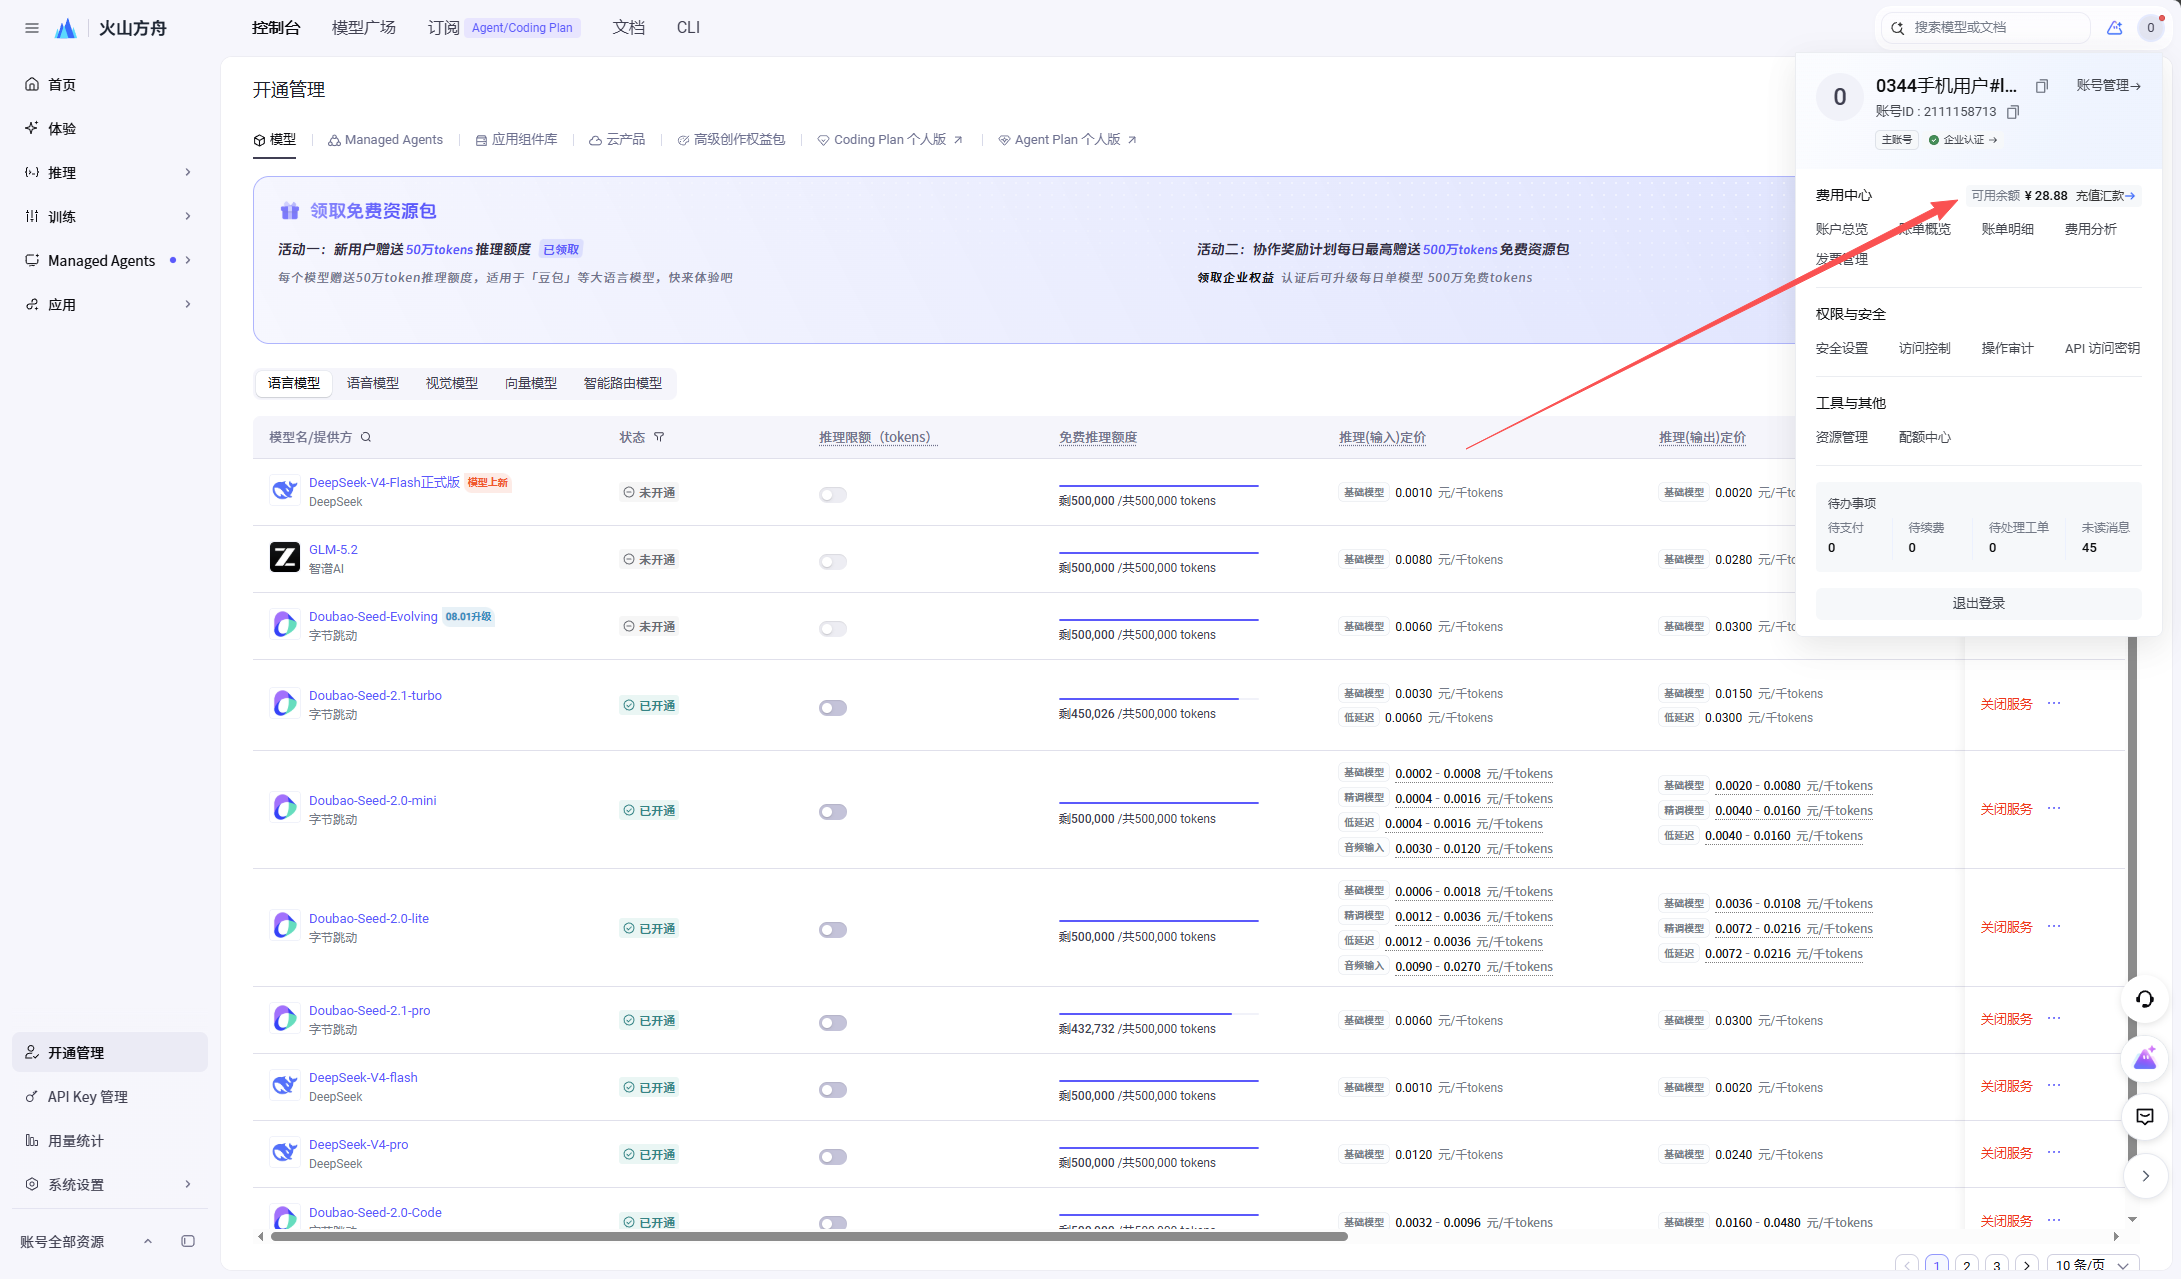Click the 火山方舟 logo icon
The height and width of the screenshot is (1279, 2181).
click(x=66, y=28)
